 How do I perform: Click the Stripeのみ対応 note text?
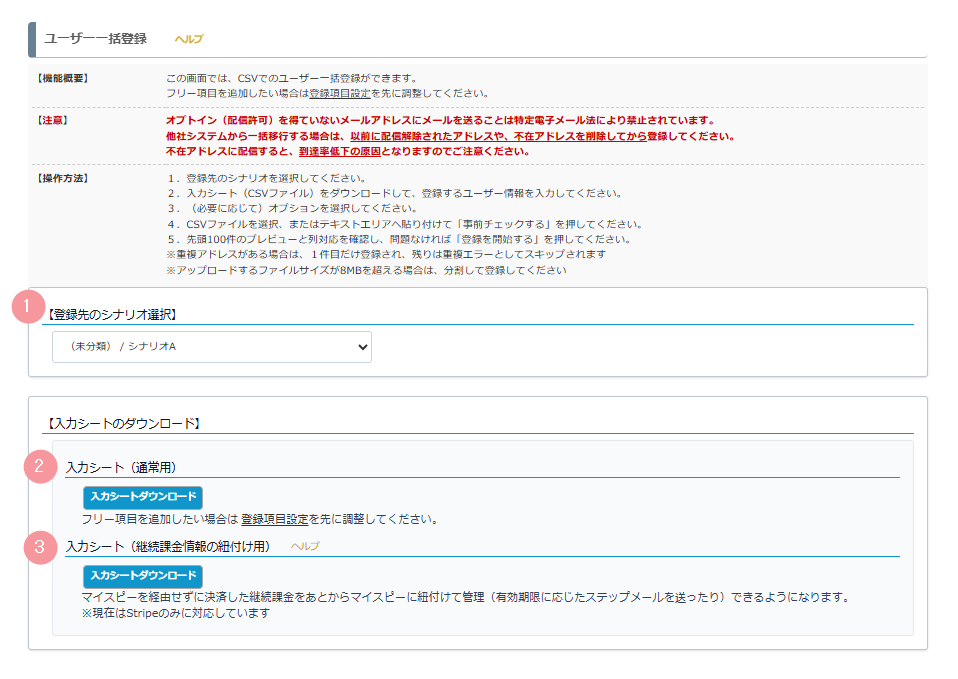pyautogui.click(x=176, y=613)
